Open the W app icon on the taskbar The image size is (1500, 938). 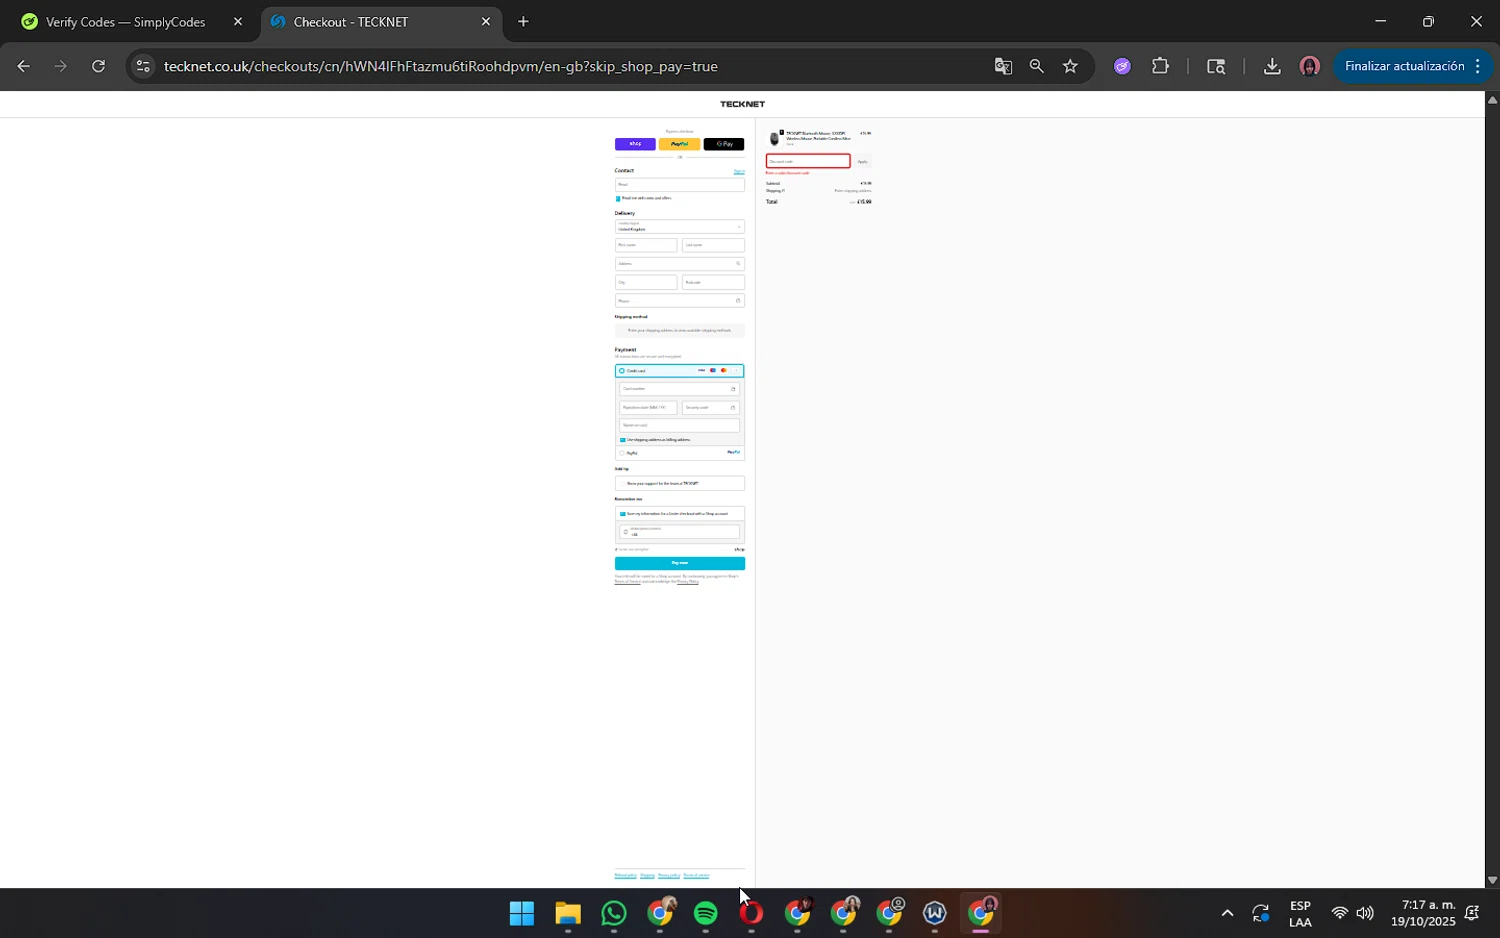tap(935, 914)
